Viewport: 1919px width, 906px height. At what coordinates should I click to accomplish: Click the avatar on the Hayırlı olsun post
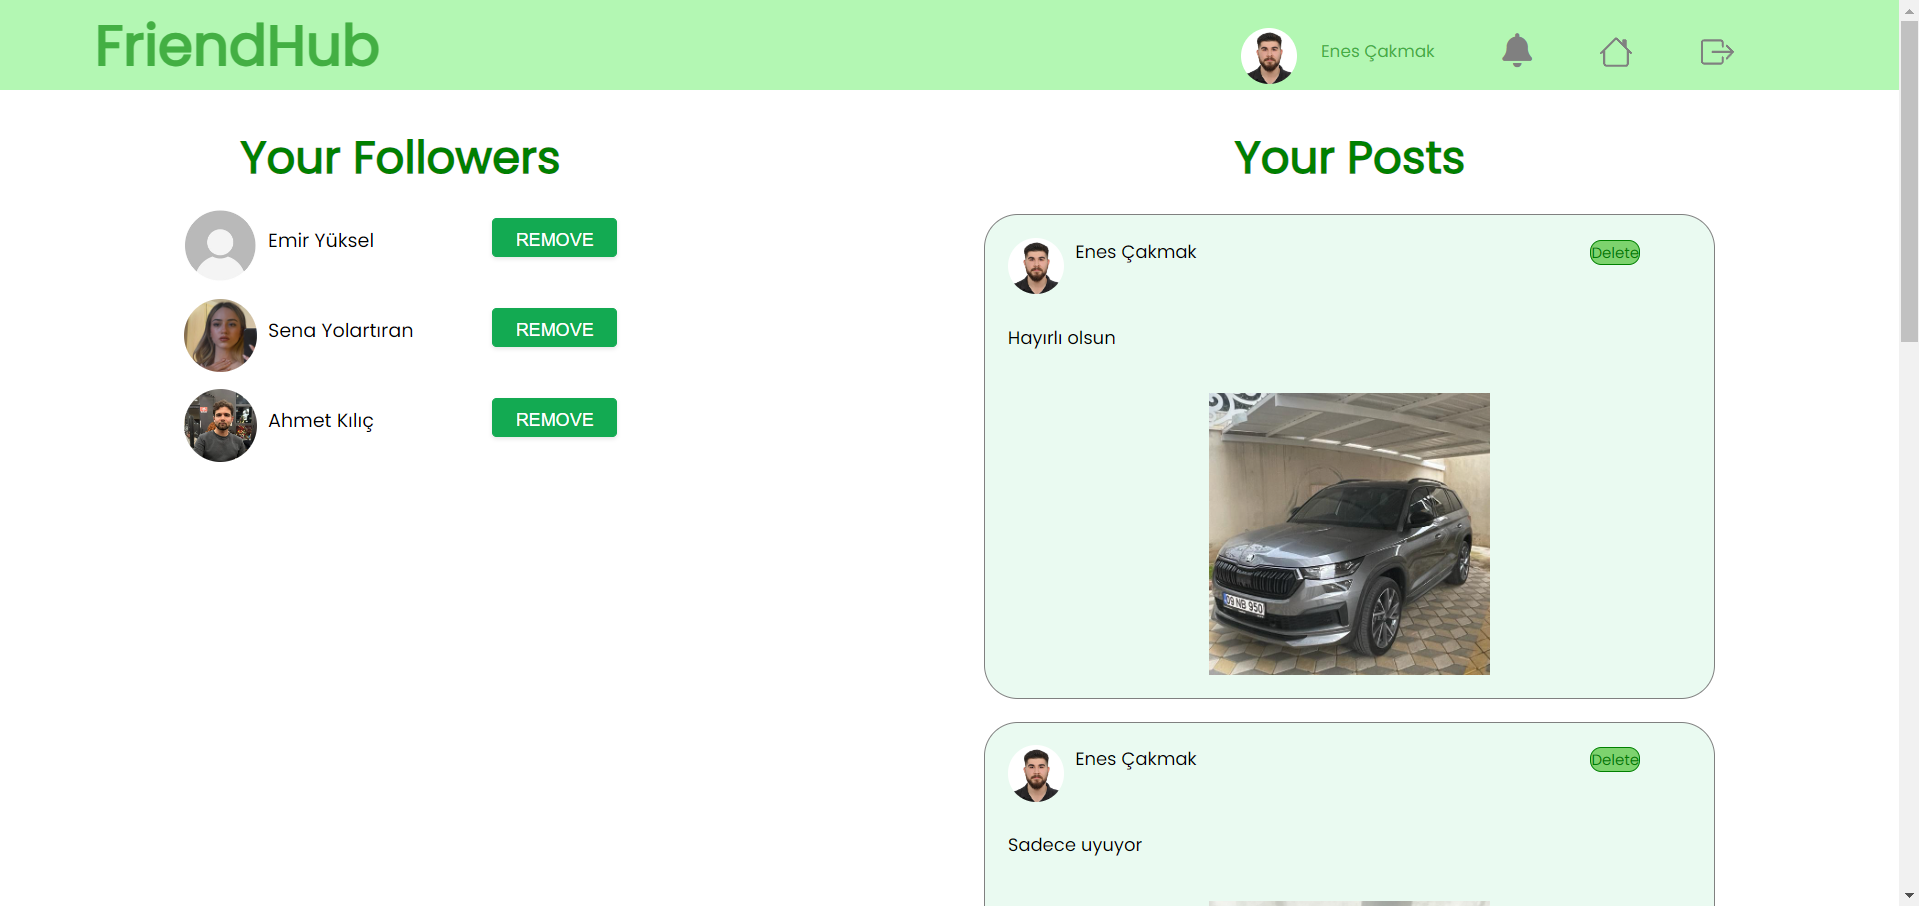point(1036,265)
